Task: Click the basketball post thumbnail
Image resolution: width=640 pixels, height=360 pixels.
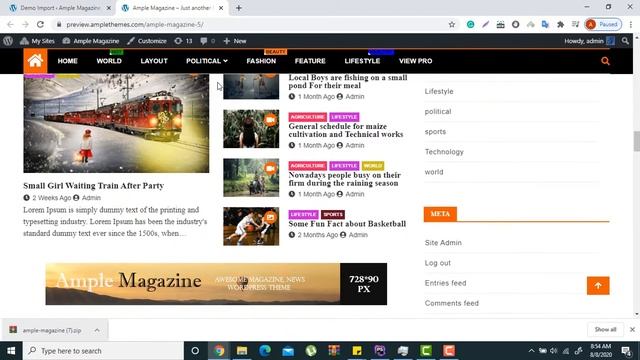Action: (251, 227)
